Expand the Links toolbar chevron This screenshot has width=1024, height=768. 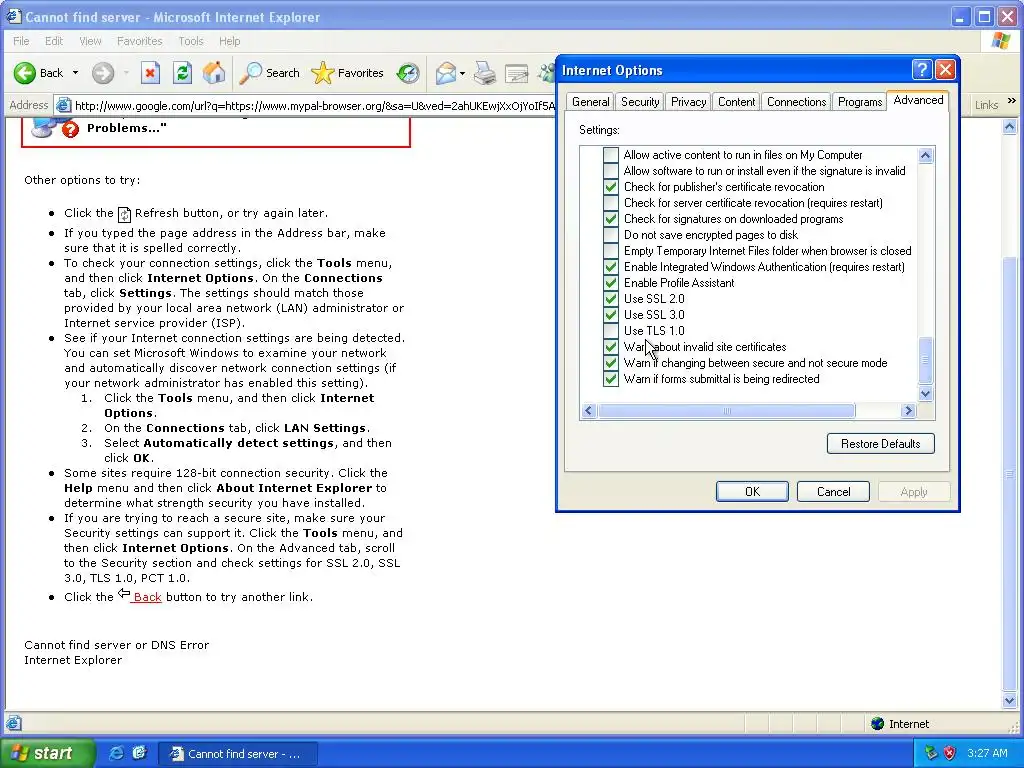[x=1012, y=101]
